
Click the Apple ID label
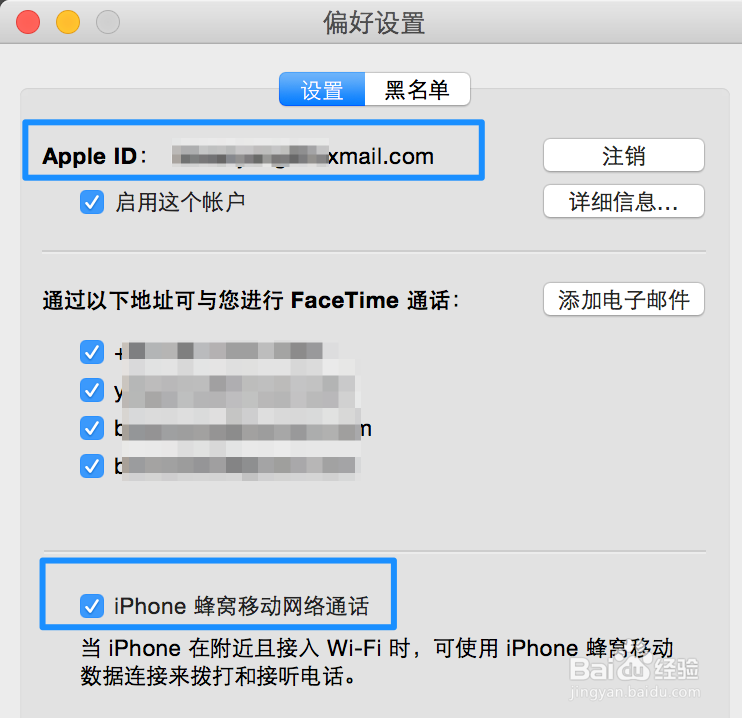coord(94,156)
